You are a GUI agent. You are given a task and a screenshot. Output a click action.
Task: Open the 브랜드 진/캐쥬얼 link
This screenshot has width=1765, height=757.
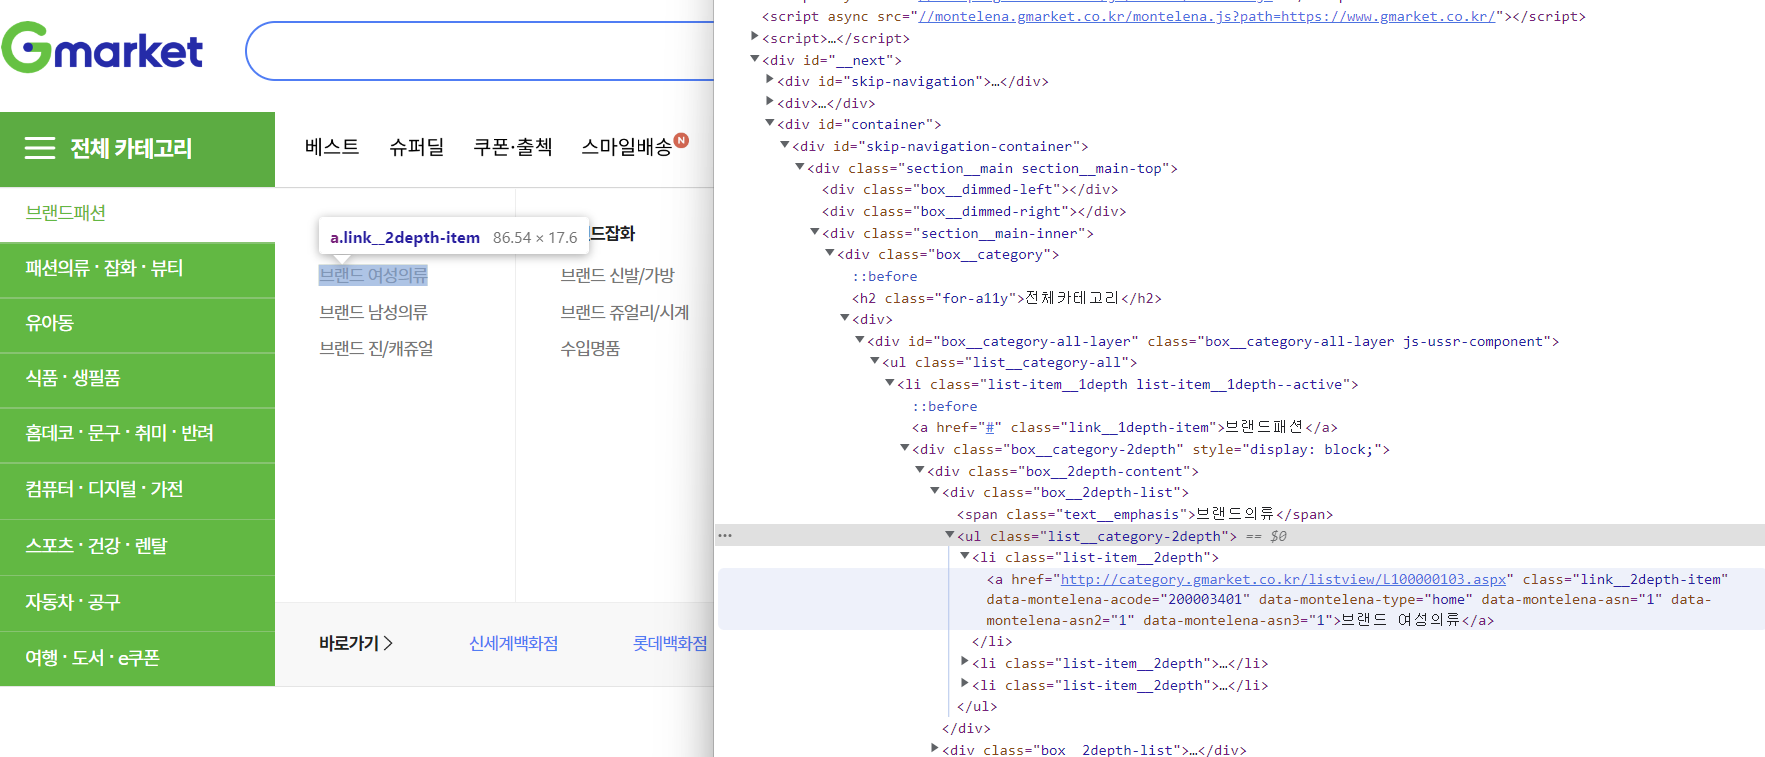[376, 348]
